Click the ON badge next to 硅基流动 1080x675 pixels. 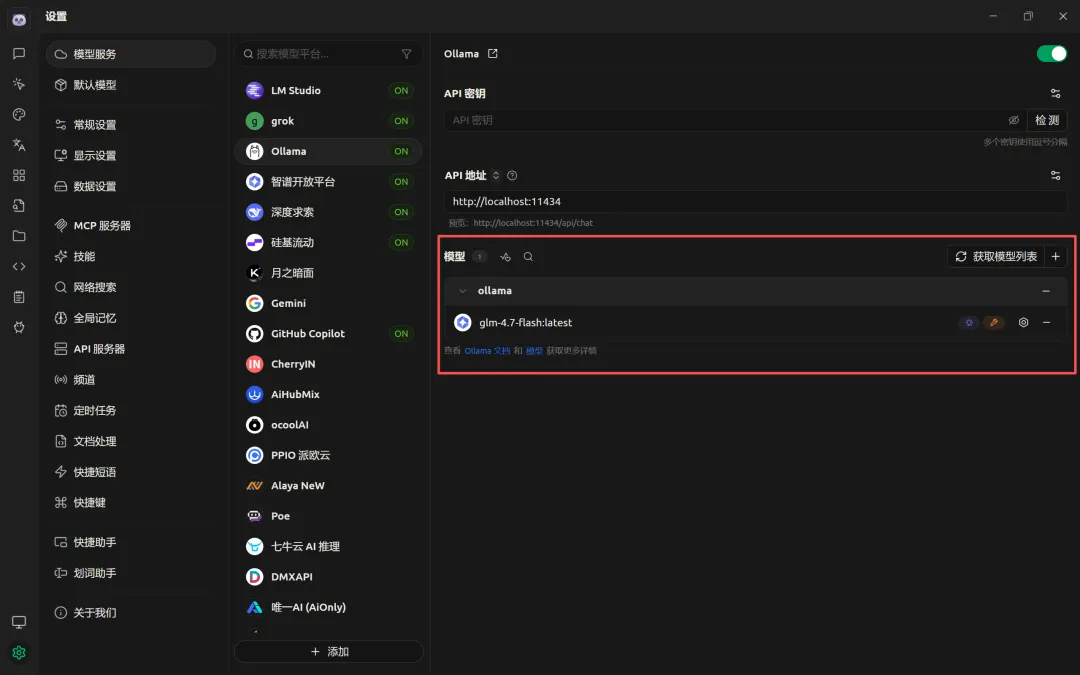point(401,242)
